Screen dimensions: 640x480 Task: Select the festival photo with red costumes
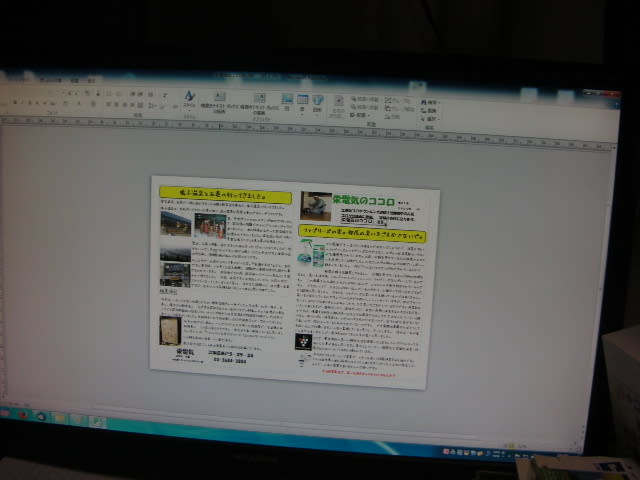[210, 226]
